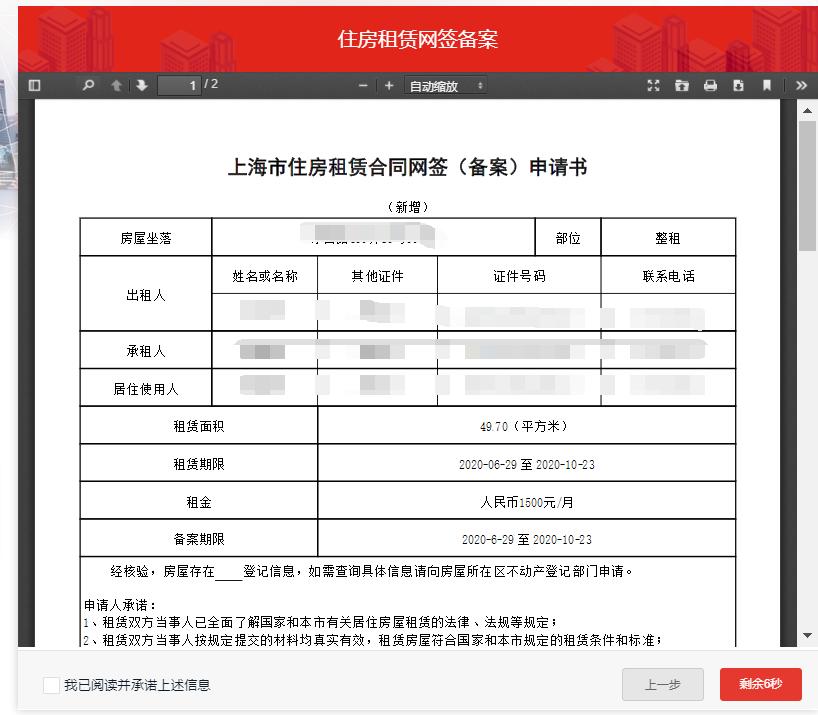Click the 其他证件 column header
The height and width of the screenshot is (715, 818).
pyautogui.click(x=377, y=276)
